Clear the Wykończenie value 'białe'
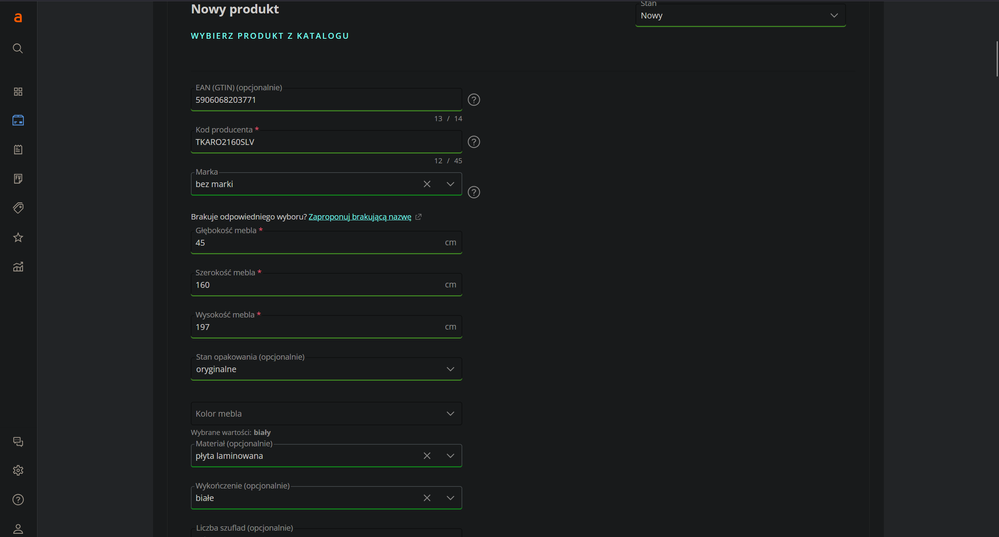The image size is (999, 537). 427,498
